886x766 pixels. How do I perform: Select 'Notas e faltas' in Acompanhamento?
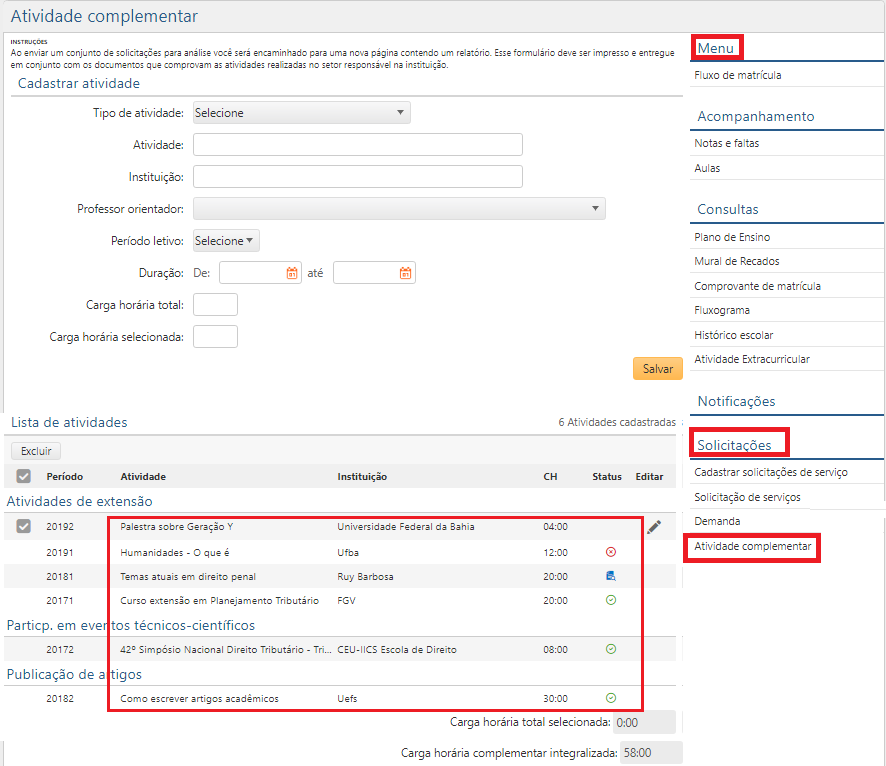tap(728, 143)
